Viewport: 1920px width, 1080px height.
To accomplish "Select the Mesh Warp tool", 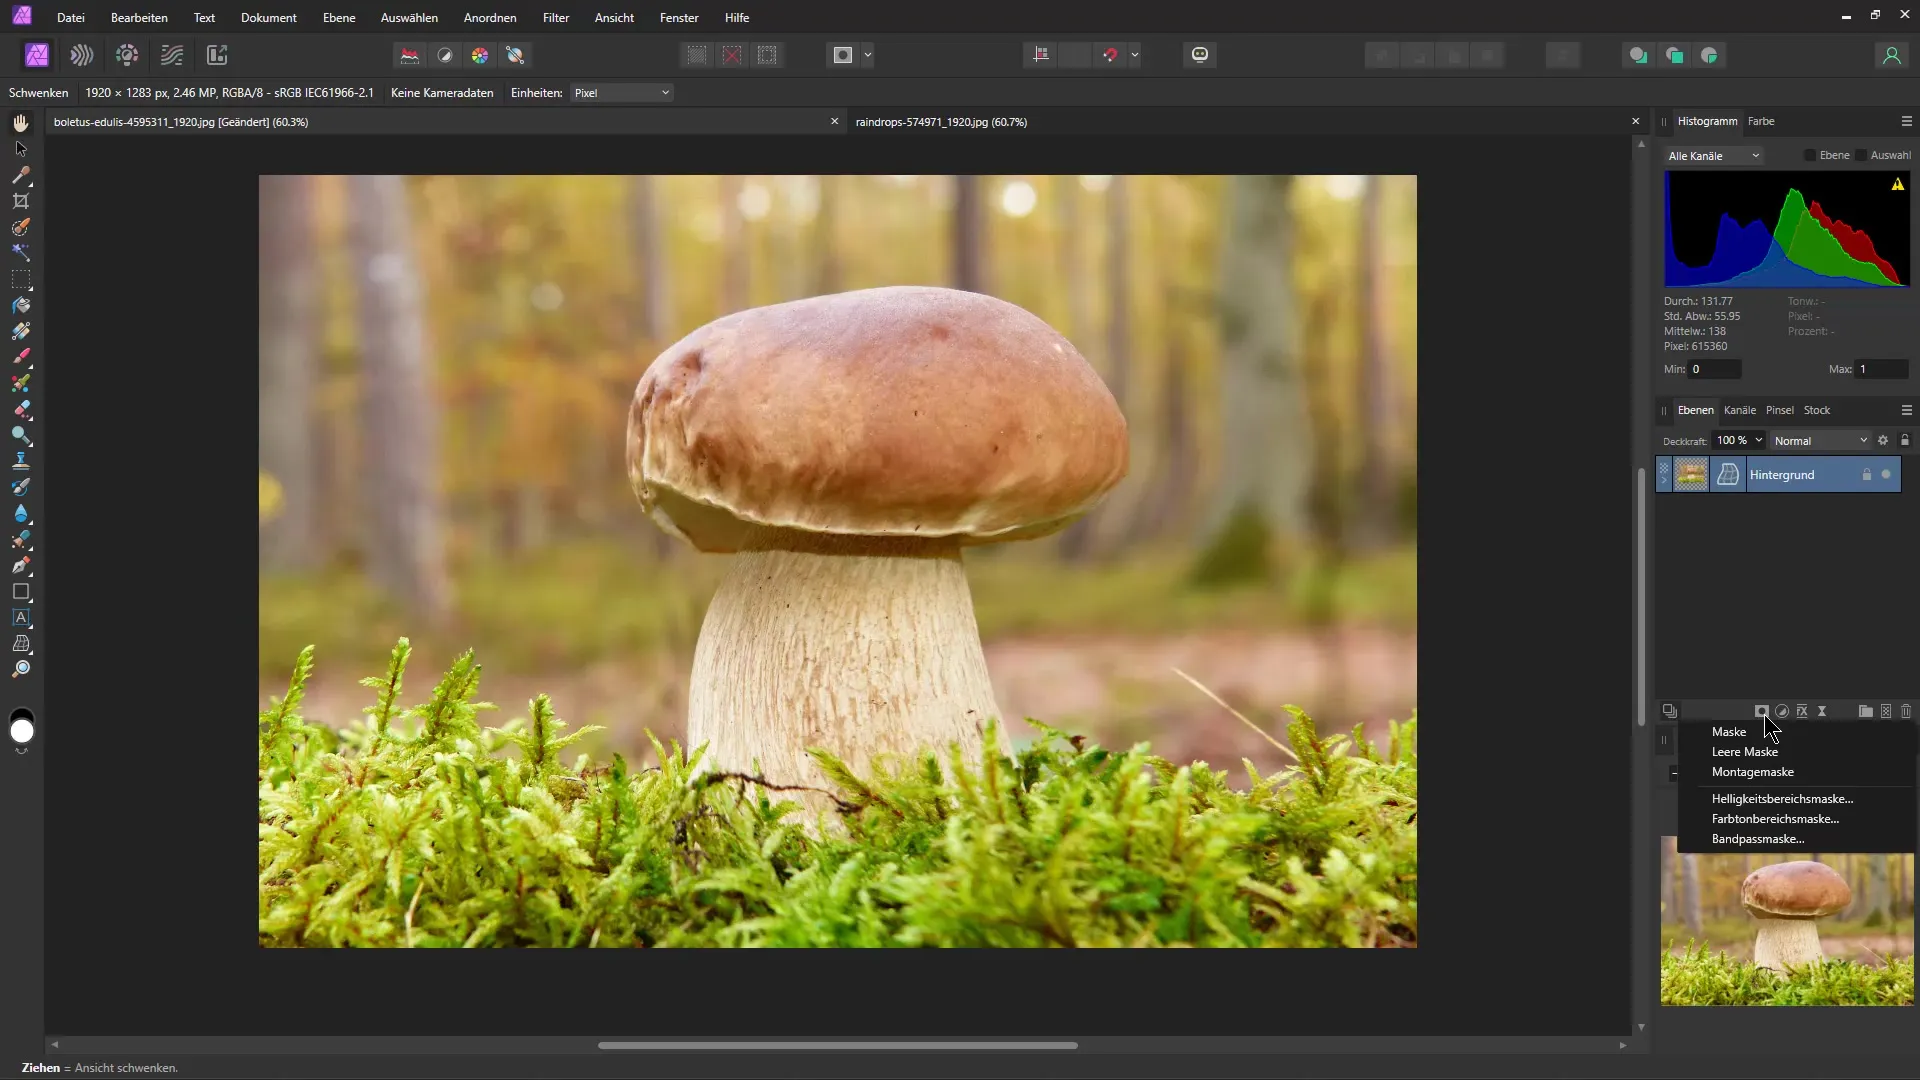I will coord(21,643).
